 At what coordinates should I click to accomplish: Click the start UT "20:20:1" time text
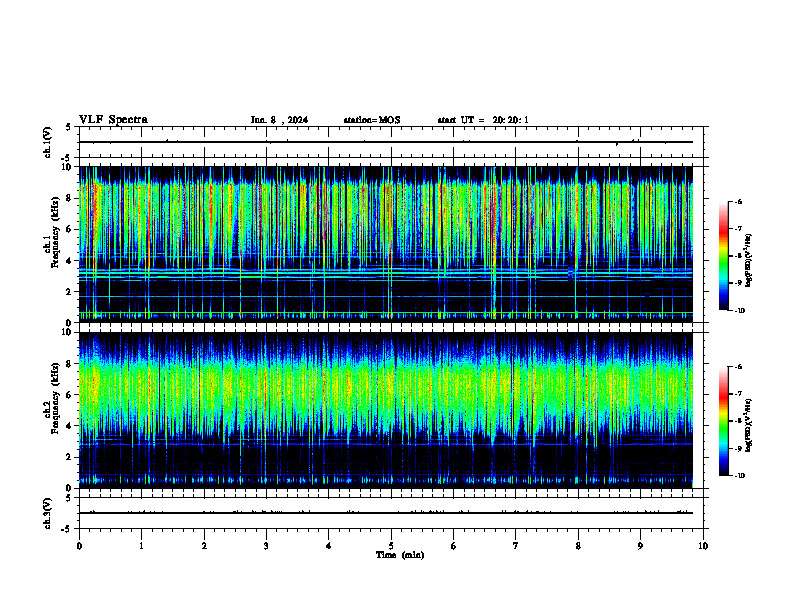tap(511, 120)
